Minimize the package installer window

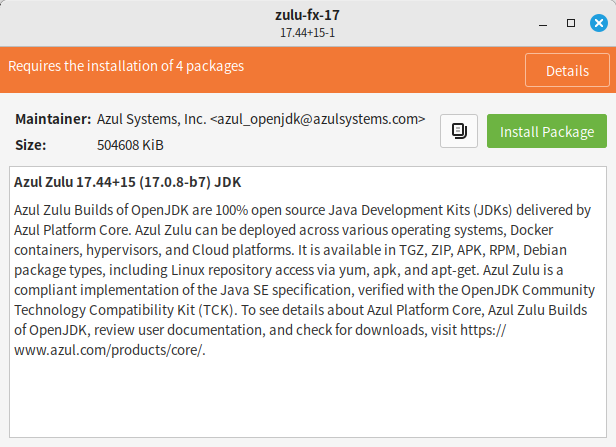(543, 24)
